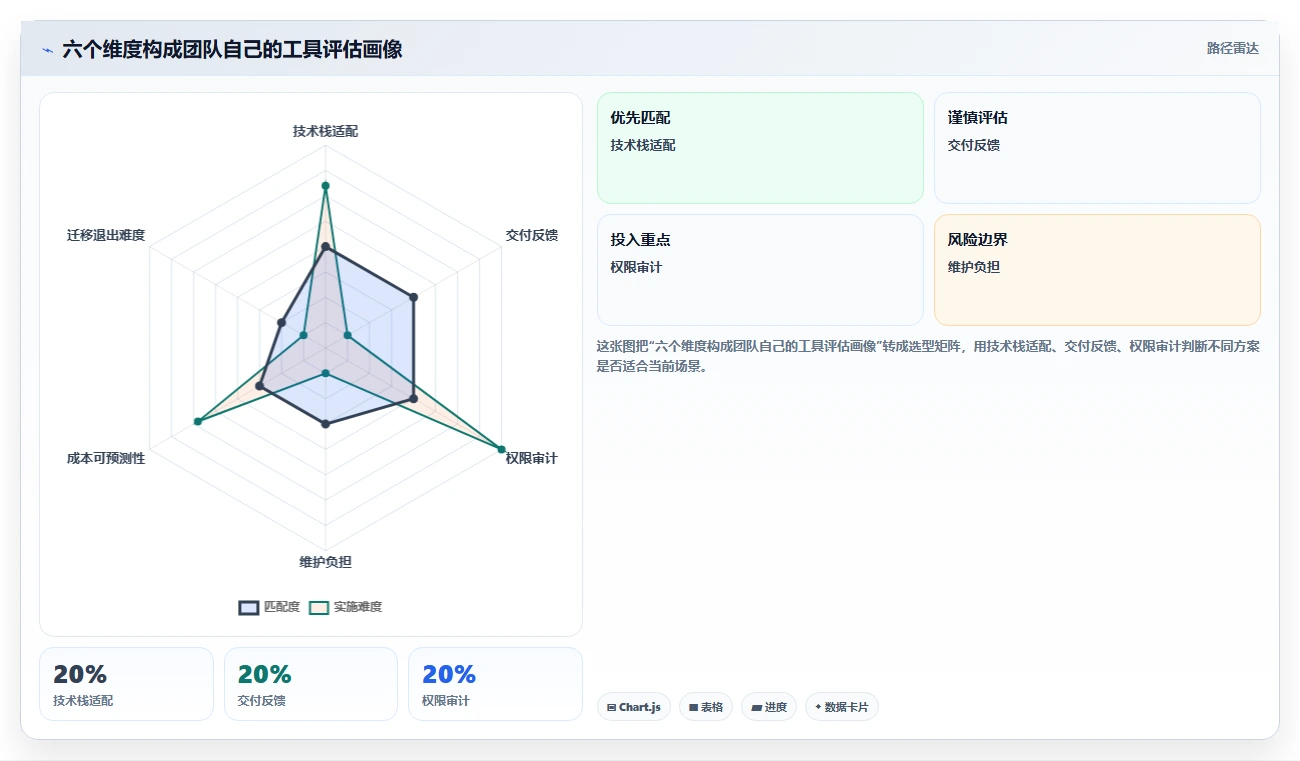
Task: Click the green 实施难度 point at 成本可预测性
Action: pyautogui.click(x=198, y=421)
